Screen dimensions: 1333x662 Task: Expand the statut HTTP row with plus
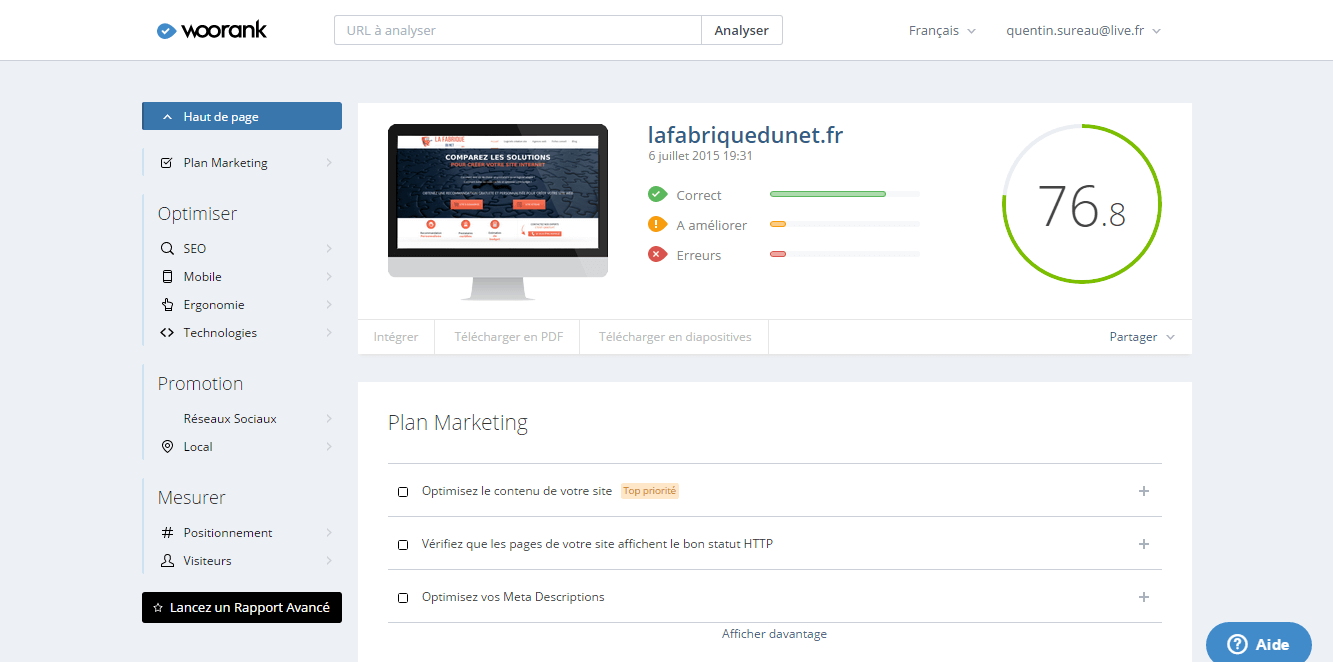[x=1144, y=544]
